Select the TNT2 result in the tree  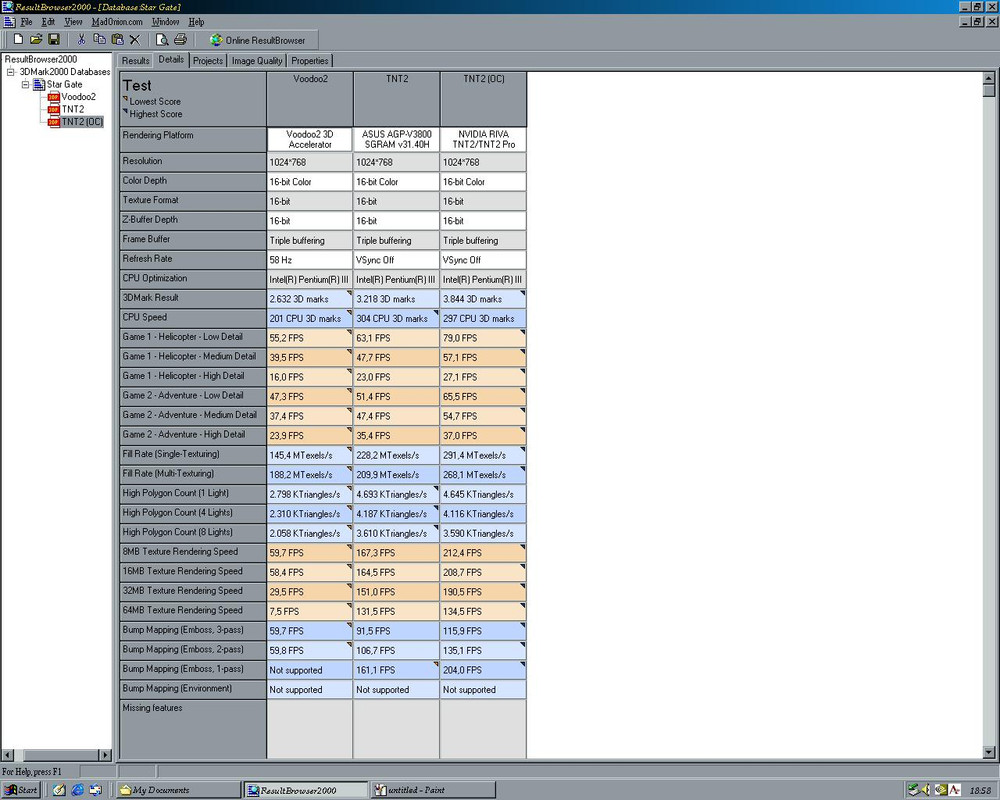click(x=73, y=109)
